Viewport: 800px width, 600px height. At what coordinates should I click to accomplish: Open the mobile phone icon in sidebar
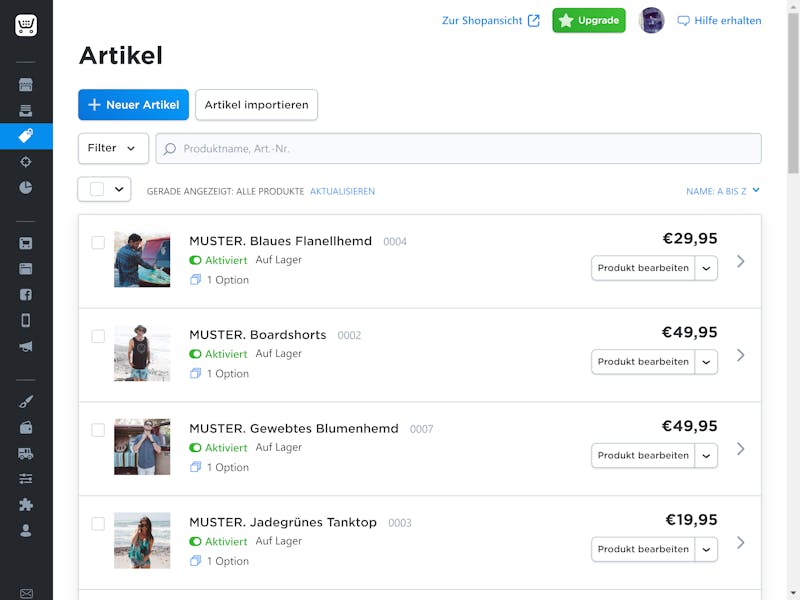point(26,320)
